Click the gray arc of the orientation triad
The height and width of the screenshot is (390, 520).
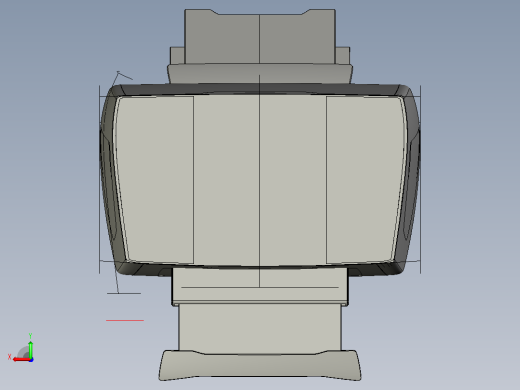point(23,352)
